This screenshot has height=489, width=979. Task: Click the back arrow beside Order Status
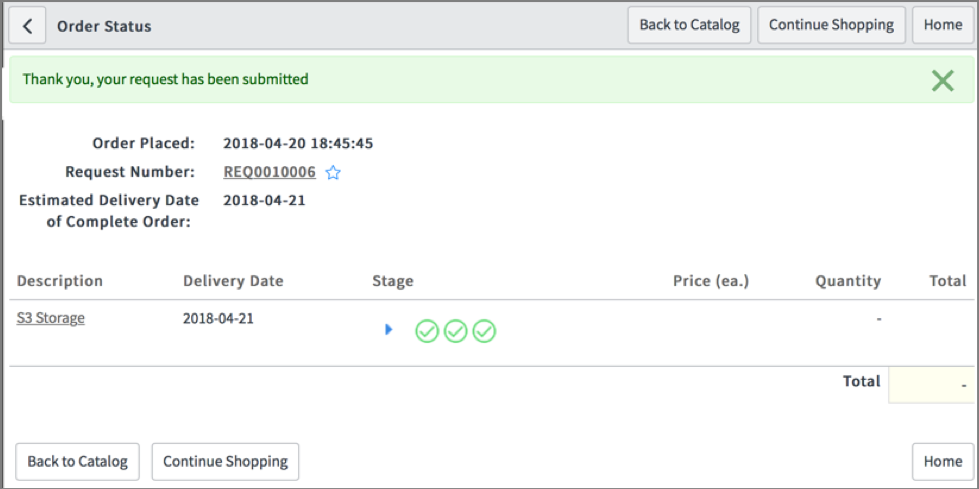pyautogui.click(x=27, y=26)
